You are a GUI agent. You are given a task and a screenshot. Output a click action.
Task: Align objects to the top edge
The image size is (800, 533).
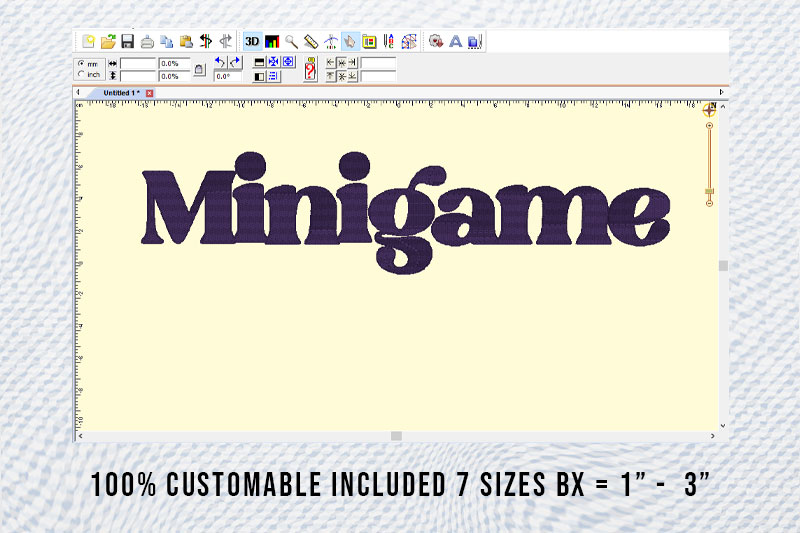click(x=331, y=77)
